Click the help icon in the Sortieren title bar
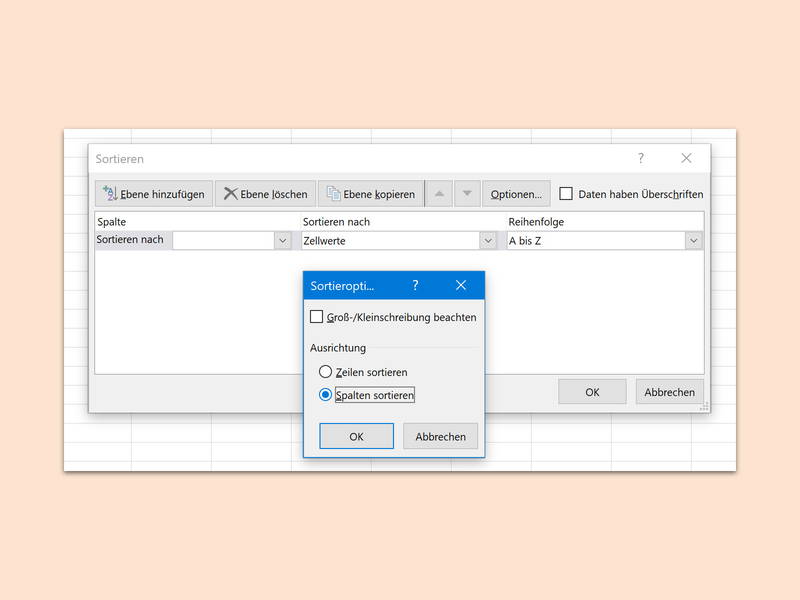 (x=641, y=158)
